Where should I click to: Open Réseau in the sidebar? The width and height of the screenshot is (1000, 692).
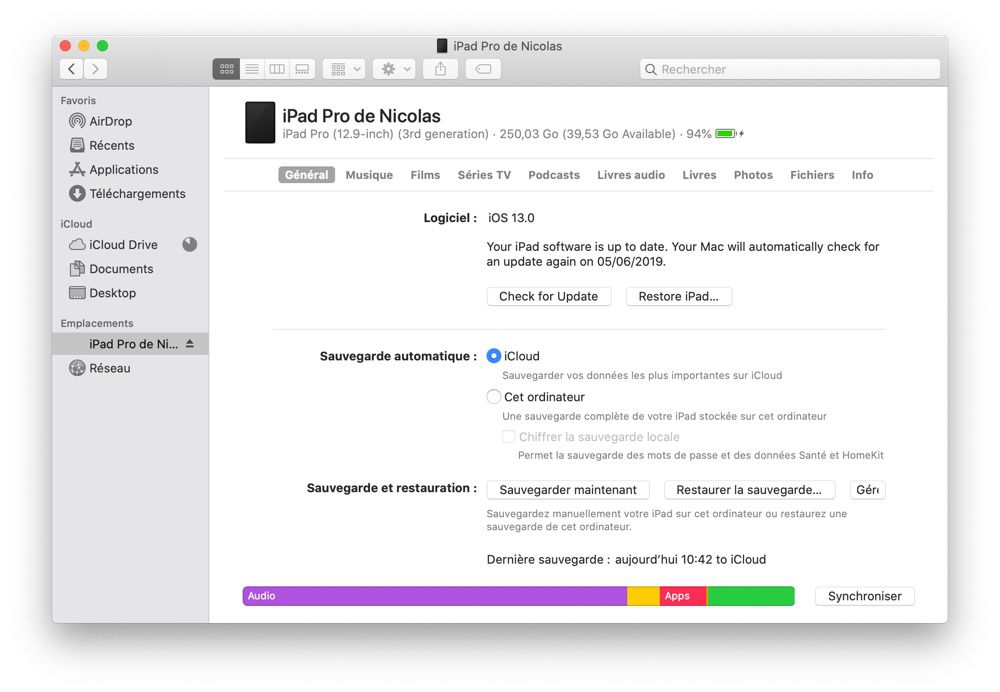(131, 368)
